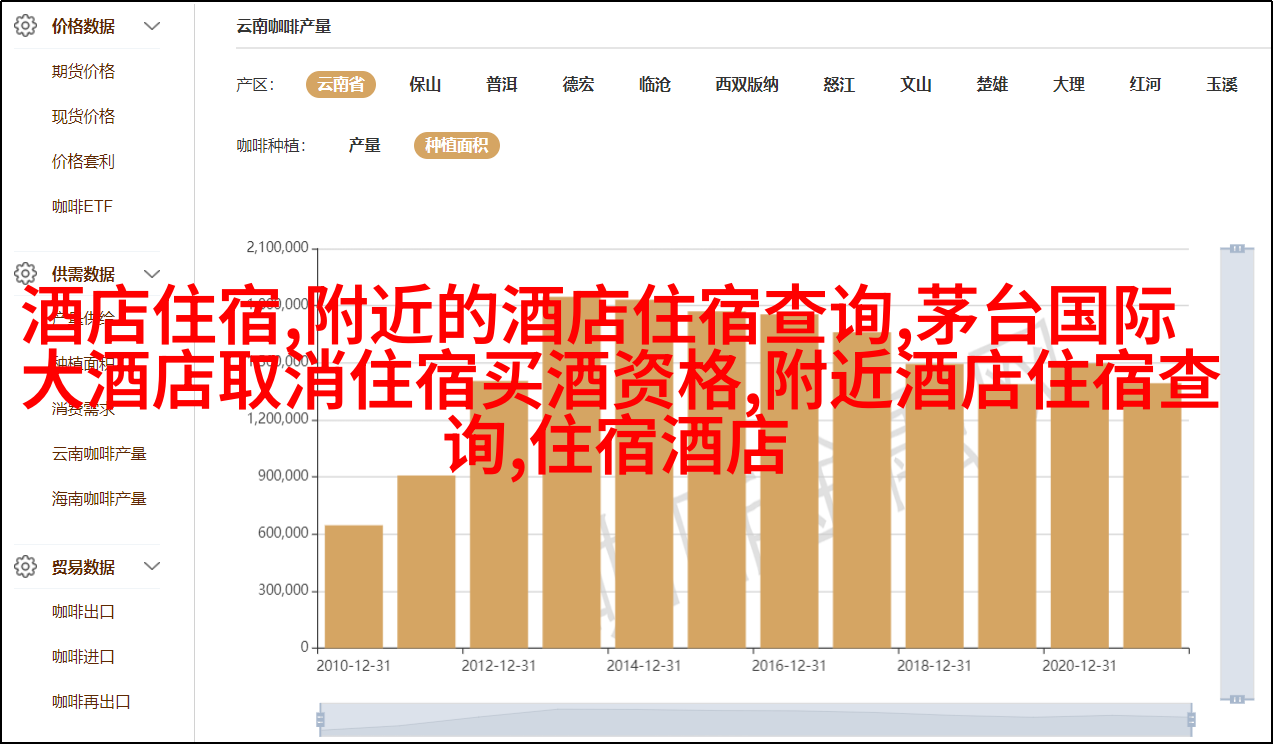Viewport: 1275px width, 744px height.
Task: Click the 贸易数据 section header text
Action: point(84,567)
